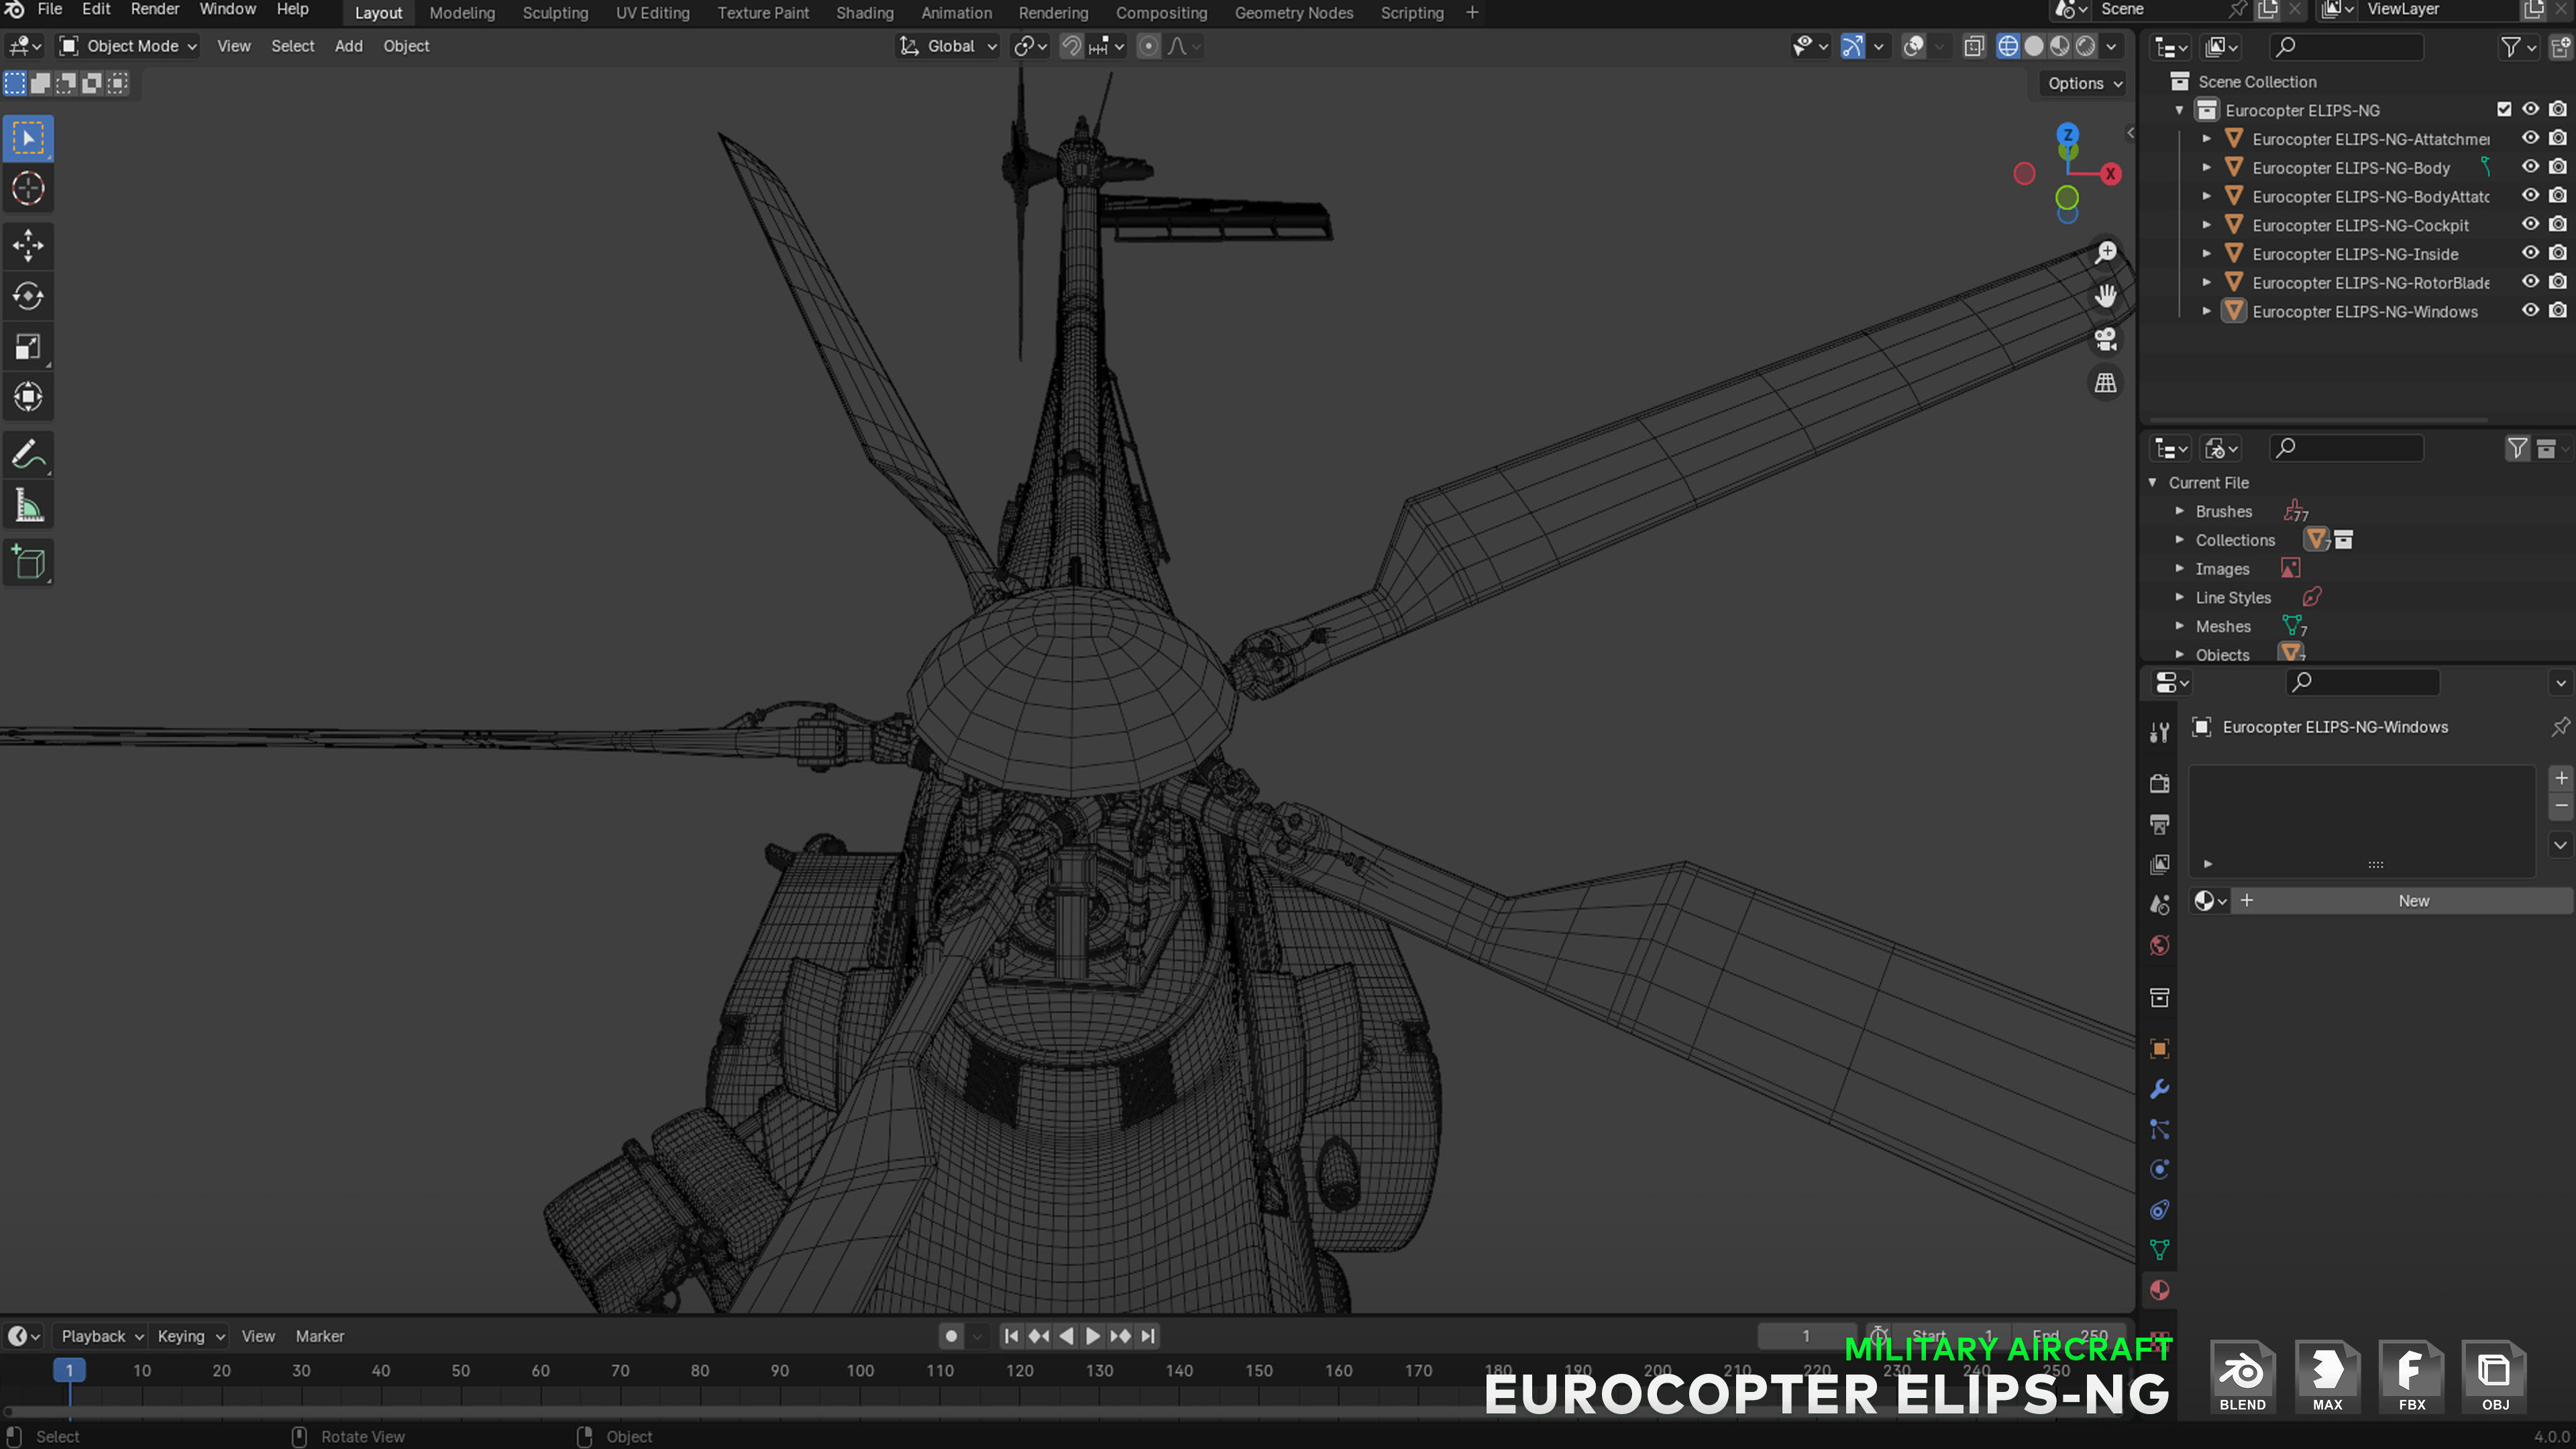
Task: Open the viewport Options dropdown
Action: (x=2085, y=83)
